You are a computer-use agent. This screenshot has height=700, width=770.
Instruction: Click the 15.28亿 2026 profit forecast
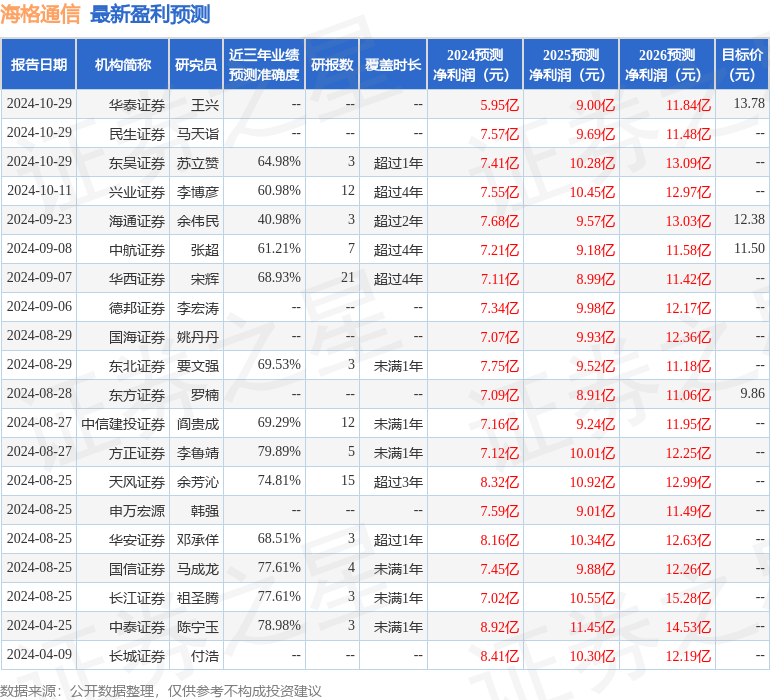click(688, 598)
